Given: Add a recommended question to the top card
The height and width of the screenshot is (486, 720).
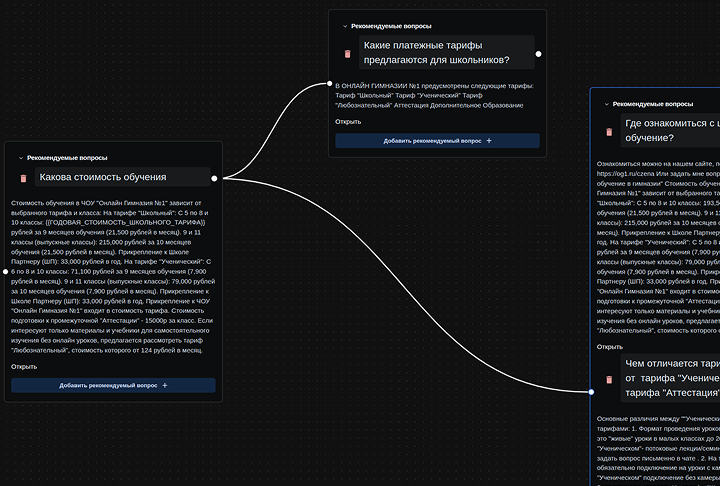Looking at the screenshot, I should 437,141.
